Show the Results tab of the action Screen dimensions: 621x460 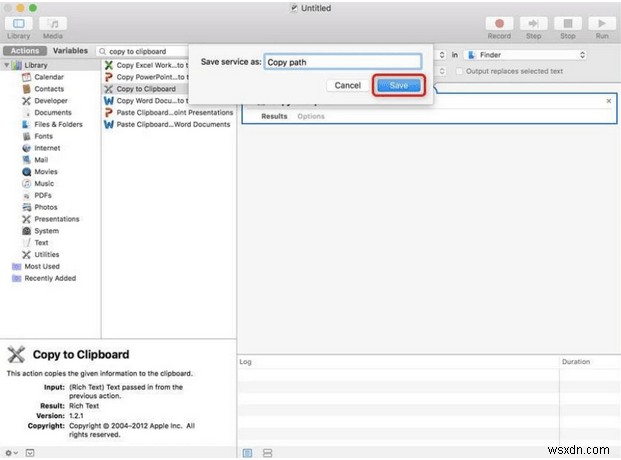click(x=274, y=116)
